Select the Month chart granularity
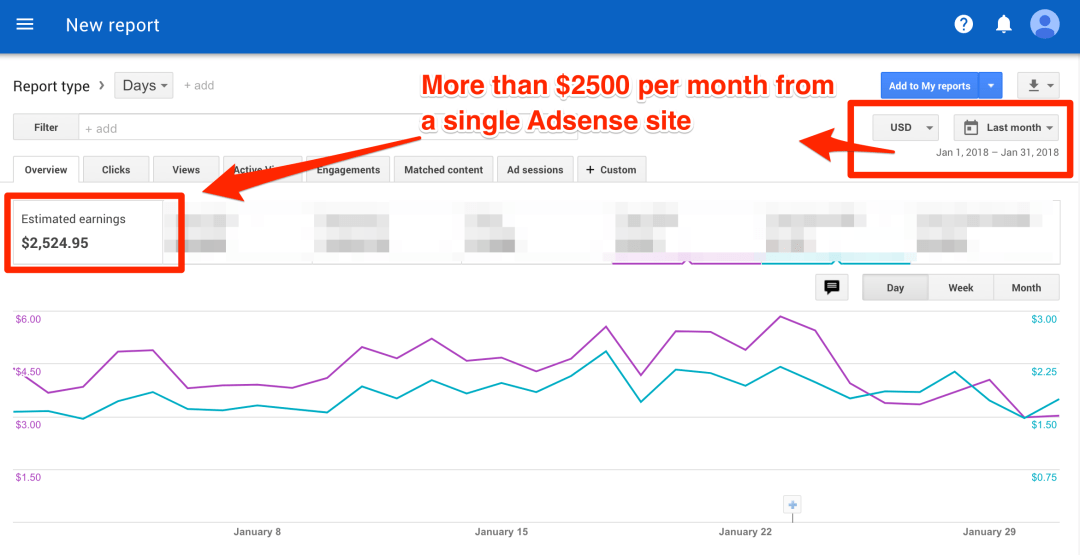 (1026, 288)
